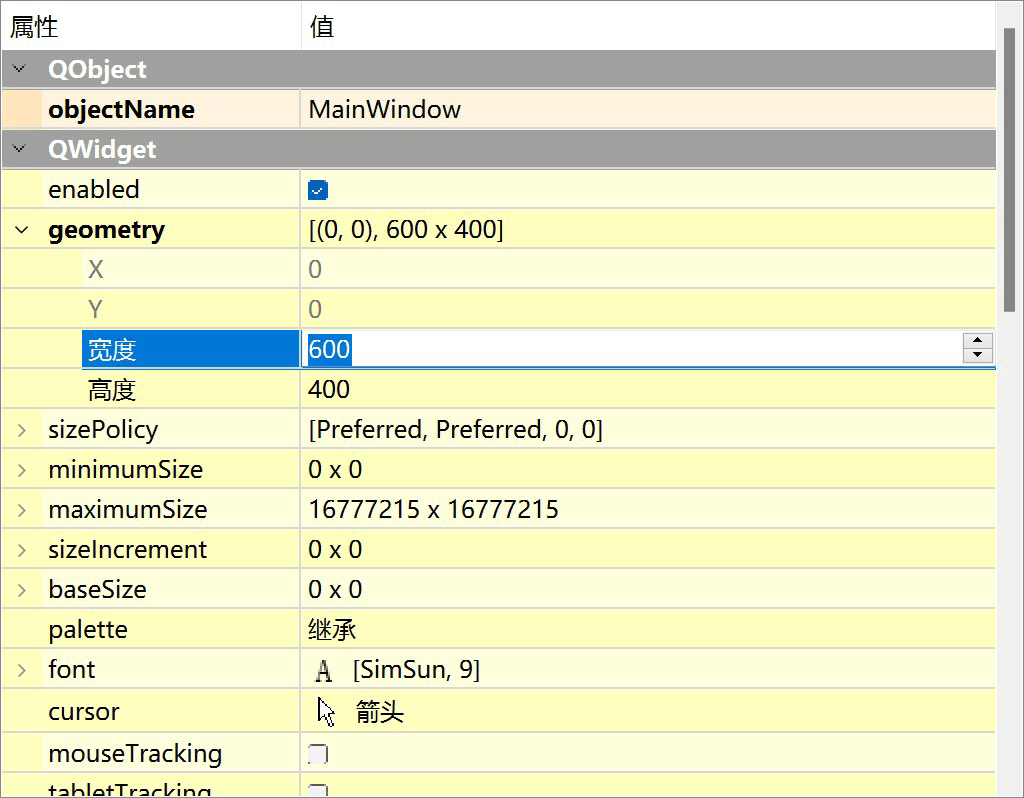Viewport: 1024px width, 798px height.
Task: Click the arrow cursor icon
Action: tap(326, 711)
